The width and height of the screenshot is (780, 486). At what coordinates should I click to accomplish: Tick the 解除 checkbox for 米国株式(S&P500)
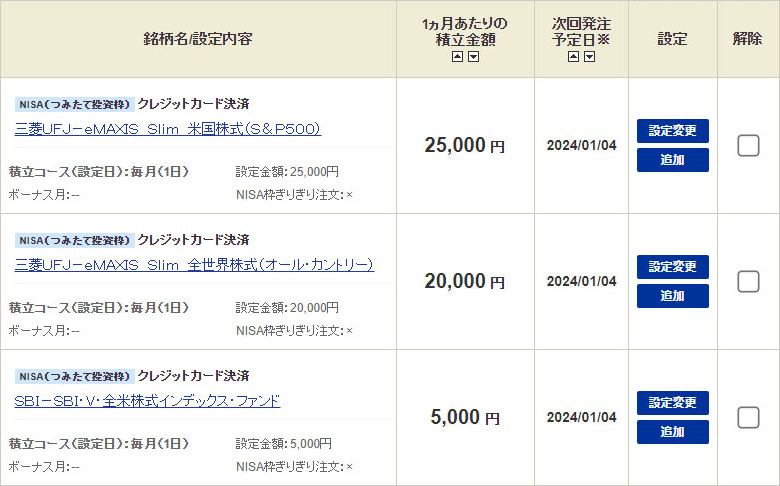pyautogui.click(x=748, y=145)
